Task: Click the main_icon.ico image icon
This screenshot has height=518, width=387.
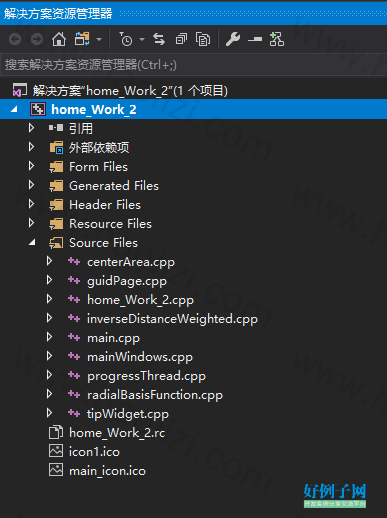Action: [x=56, y=470]
